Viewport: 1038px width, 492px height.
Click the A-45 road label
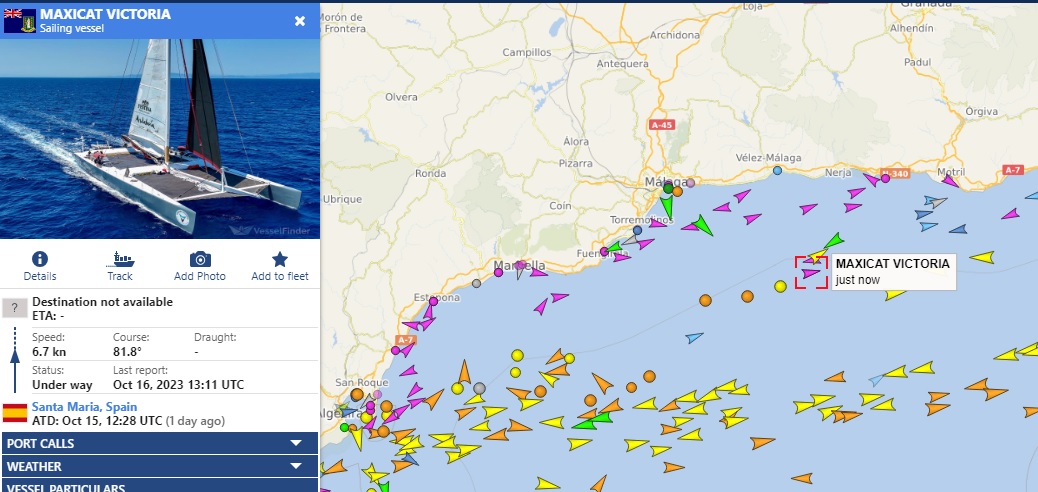coord(661,124)
